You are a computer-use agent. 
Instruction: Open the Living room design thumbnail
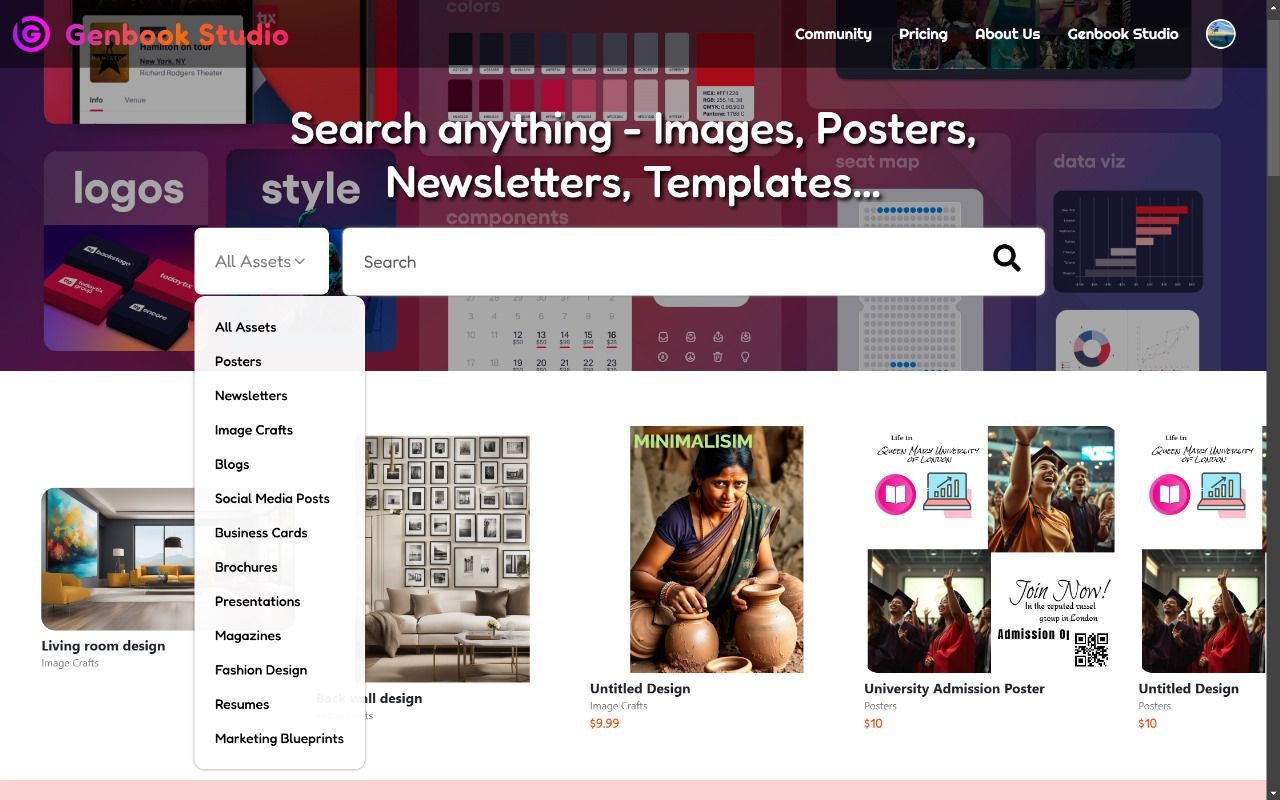point(118,558)
